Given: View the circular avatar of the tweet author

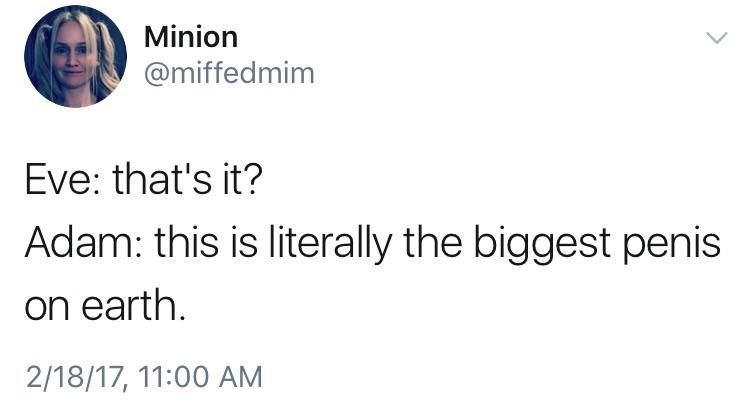Looking at the screenshot, I should pos(76,56).
